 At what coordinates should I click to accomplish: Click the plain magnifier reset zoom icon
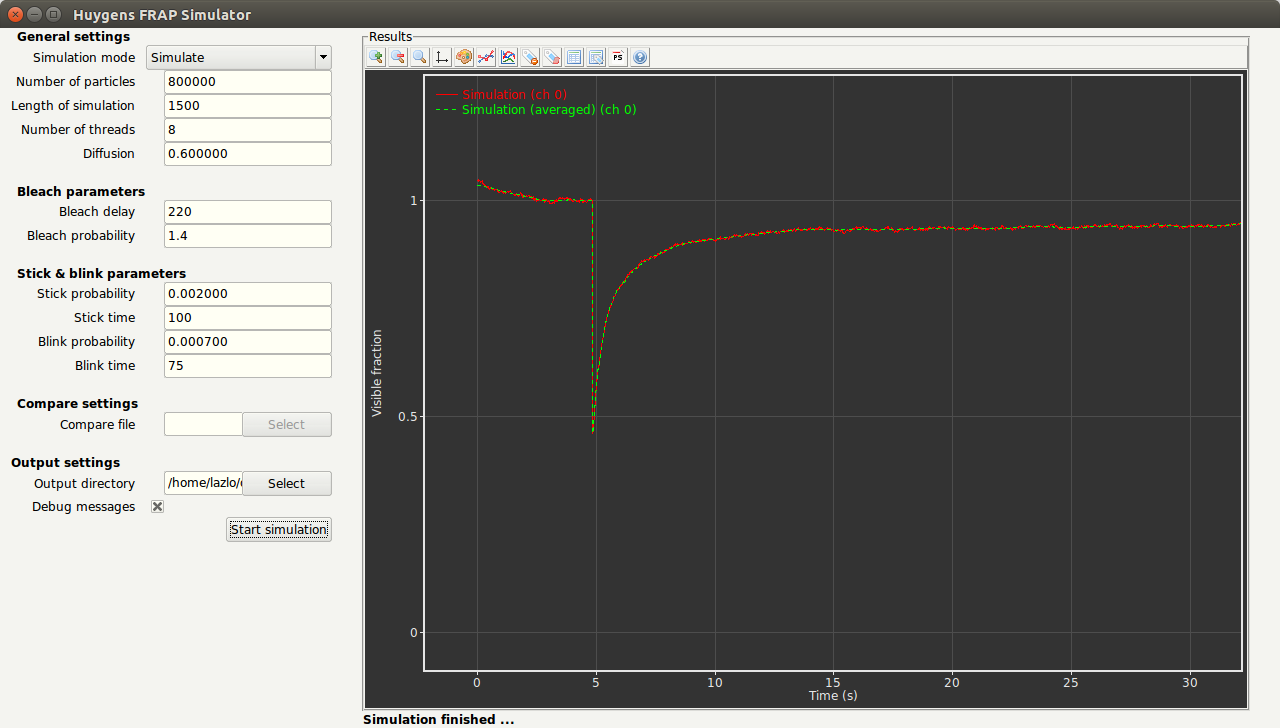click(420, 57)
